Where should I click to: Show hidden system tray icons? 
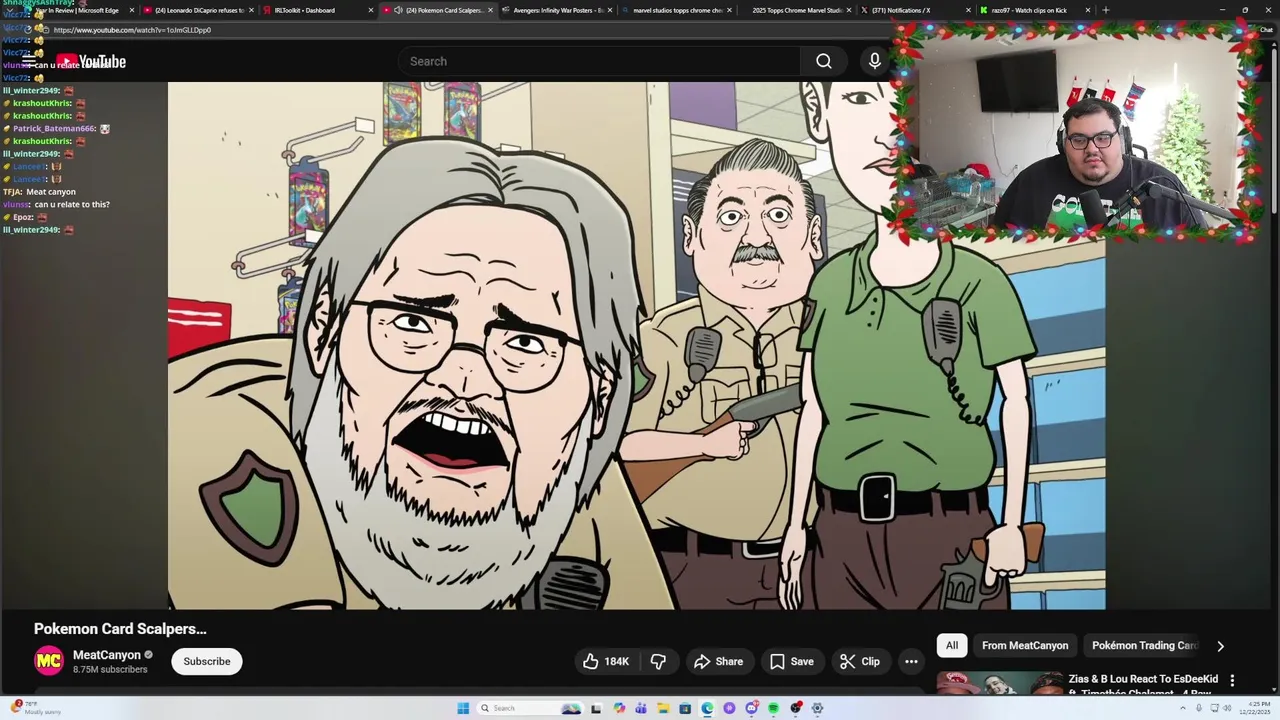pyautogui.click(x=1182, y=708)
